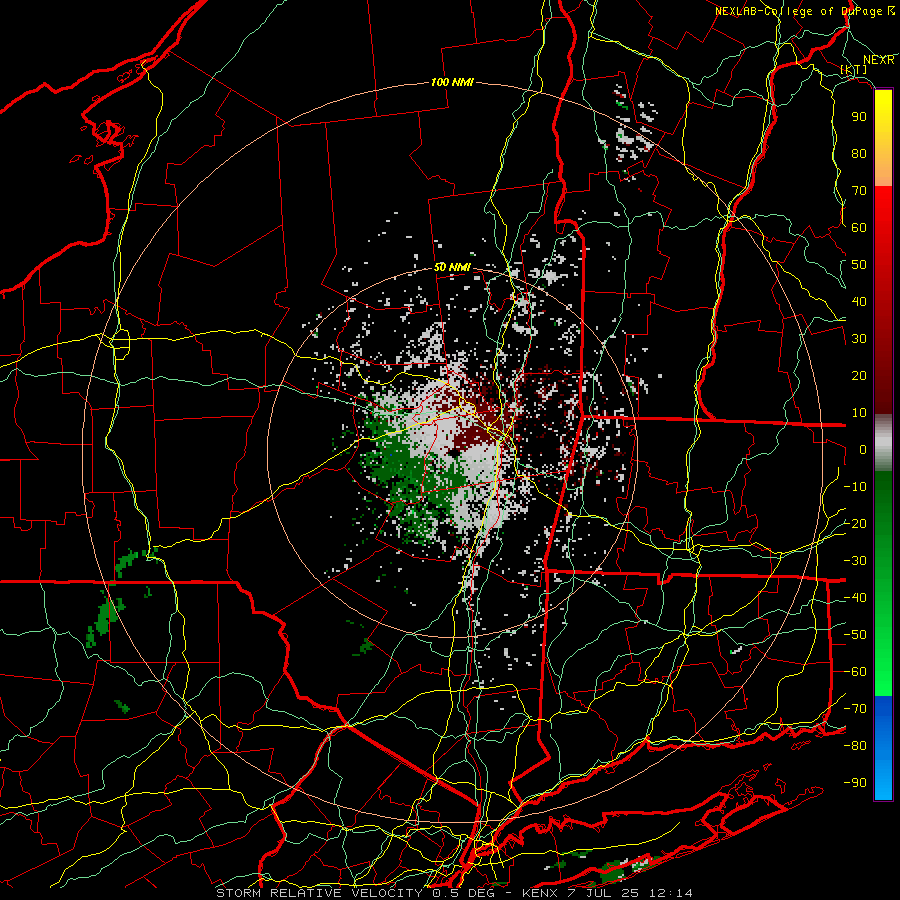Click the NEXR label above the color scale
900x900 pixels.
pyautogui.click(x=879, y=60)
